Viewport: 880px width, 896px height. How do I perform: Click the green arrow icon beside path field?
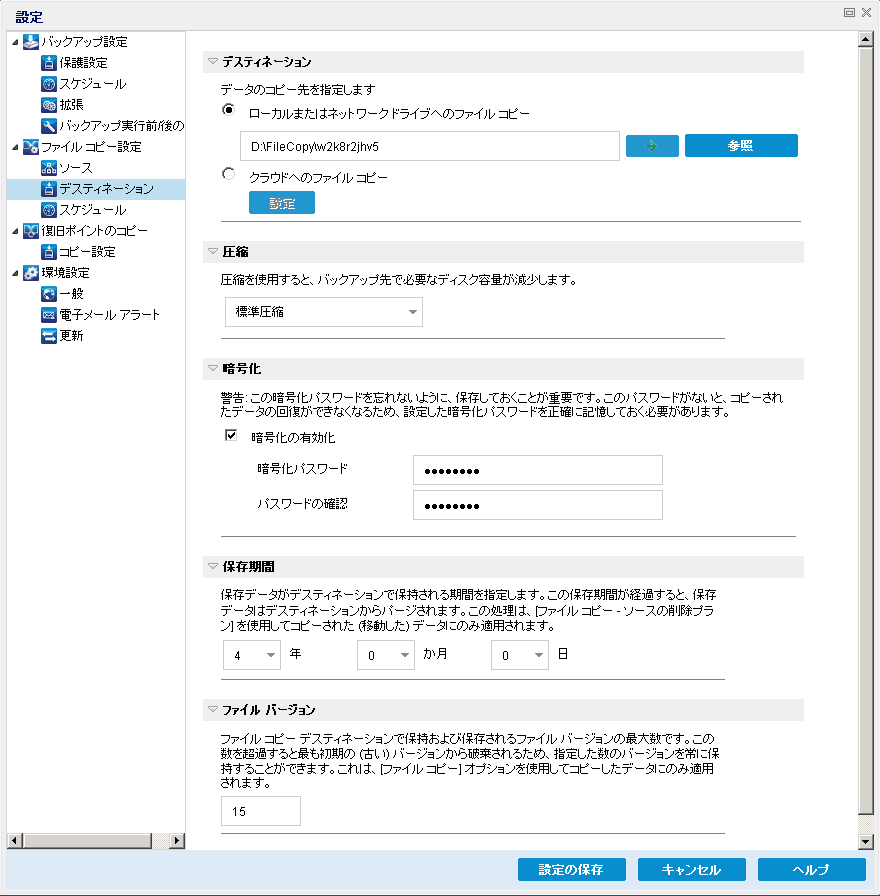tap(651, 145)
